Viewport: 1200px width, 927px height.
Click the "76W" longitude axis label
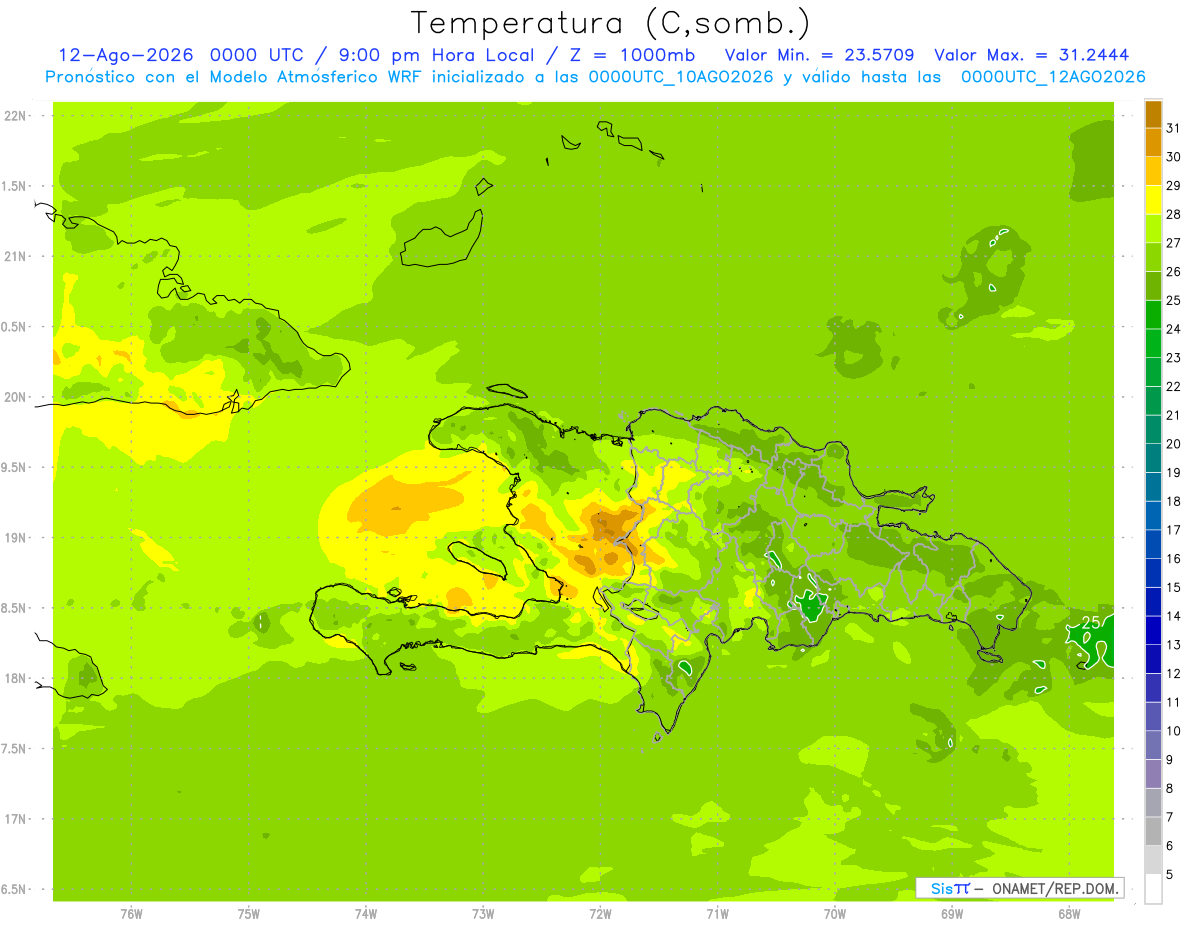coord(131,914)
